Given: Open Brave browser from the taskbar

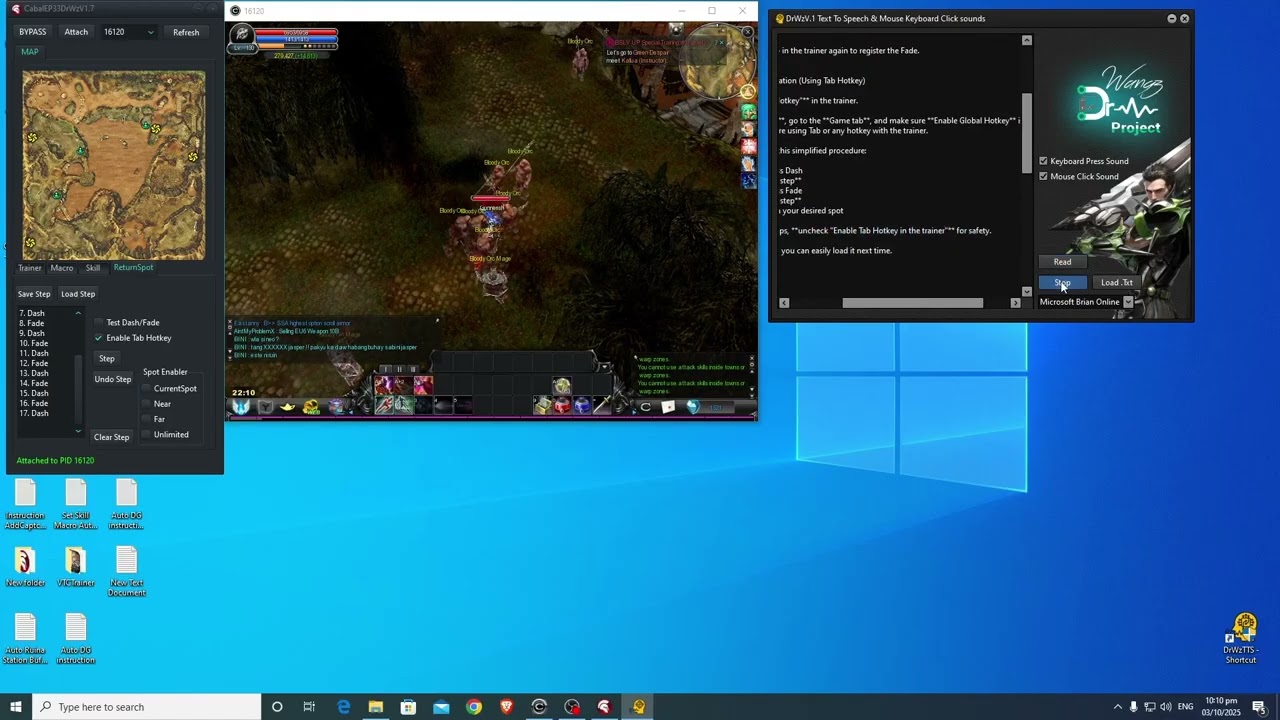Looking at the screenshot, I should click(506, 707).
